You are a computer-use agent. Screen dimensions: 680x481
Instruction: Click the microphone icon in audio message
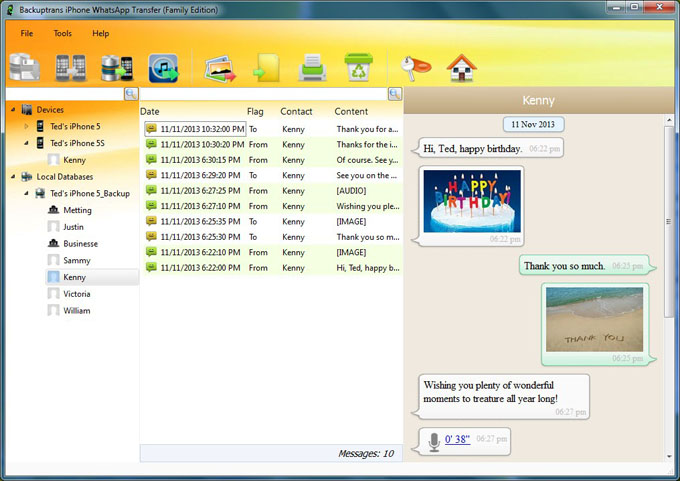pos(434,442)
